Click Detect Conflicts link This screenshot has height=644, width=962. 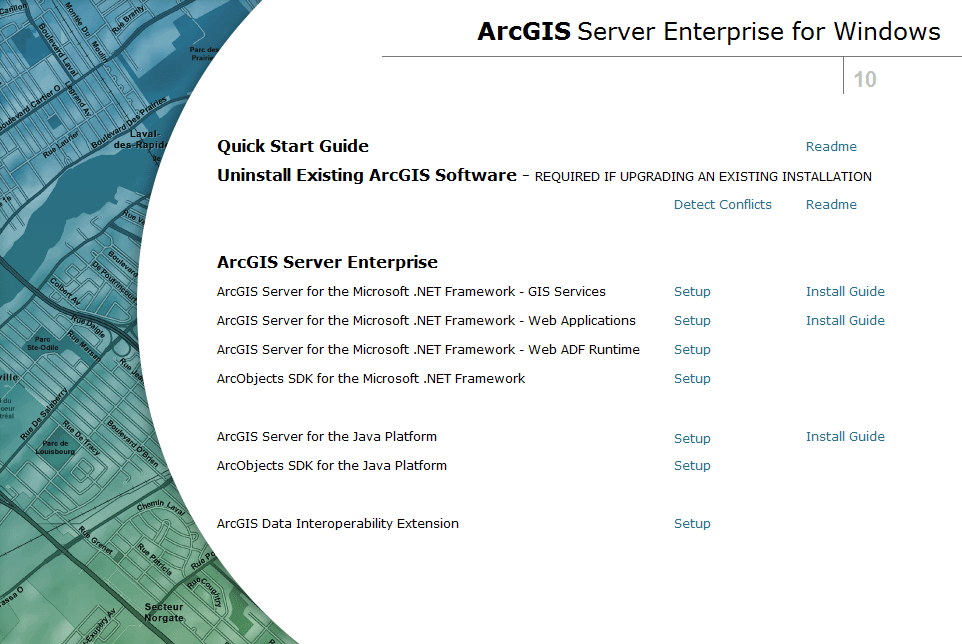click(x=722, y=205)
